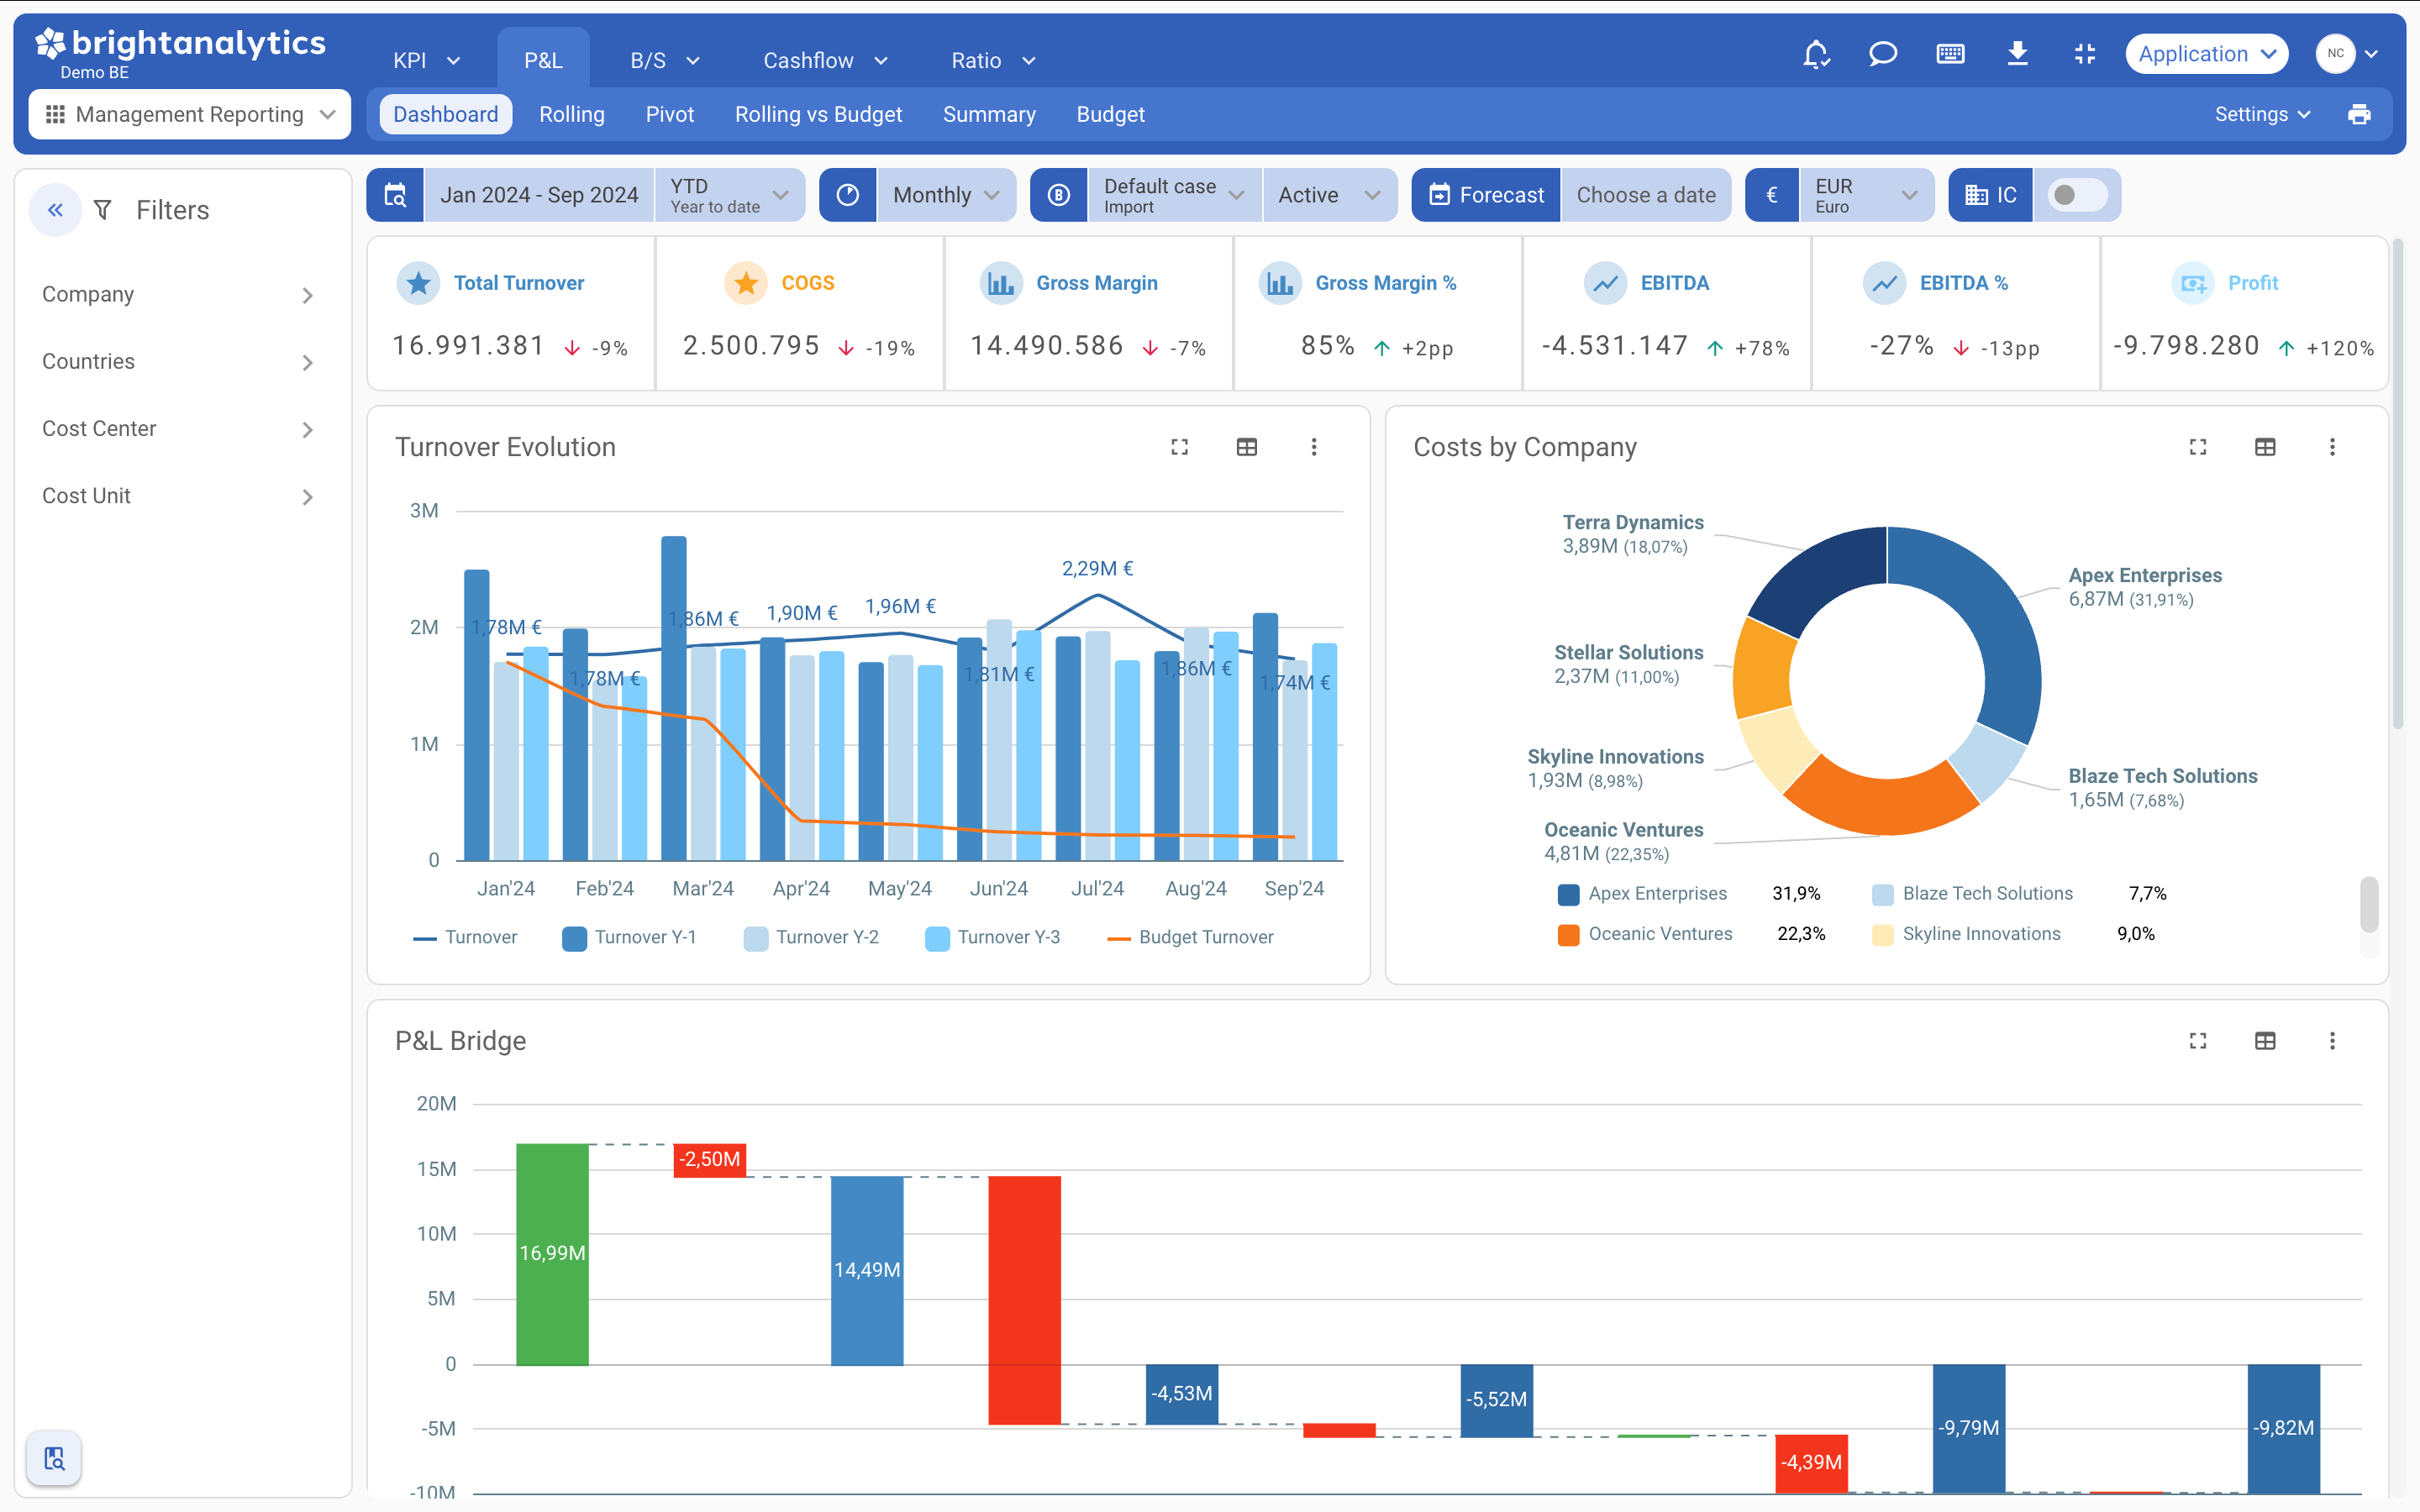Open the Monthly frequency dropdown
Screen dimensions: 2420x1512
click(942, 195)
